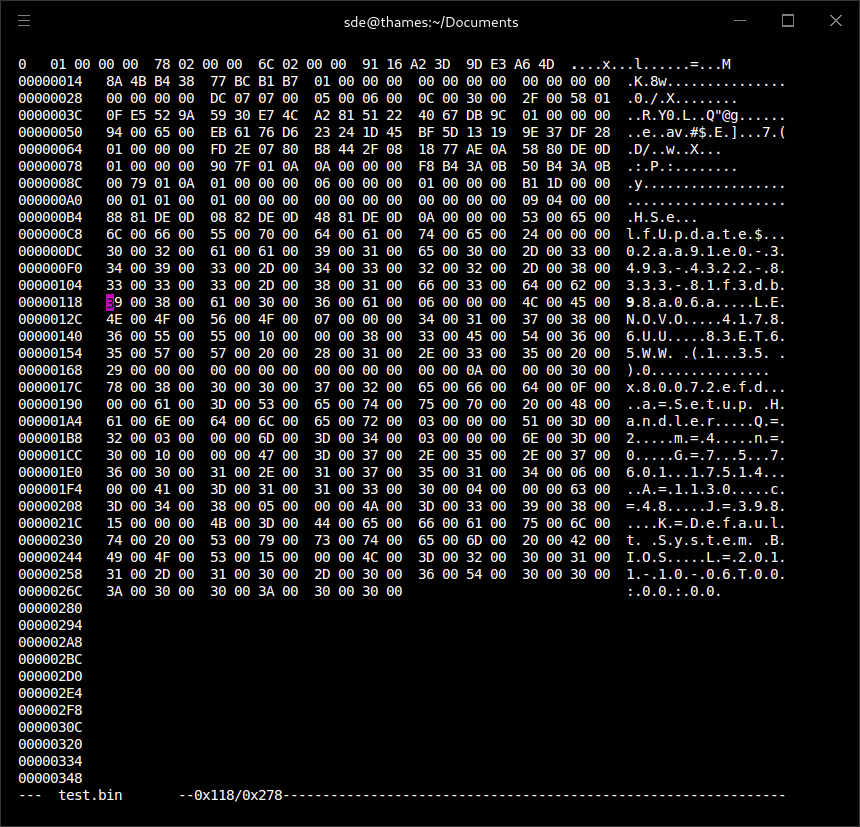Maximize the terminal window

coord(788,21)
